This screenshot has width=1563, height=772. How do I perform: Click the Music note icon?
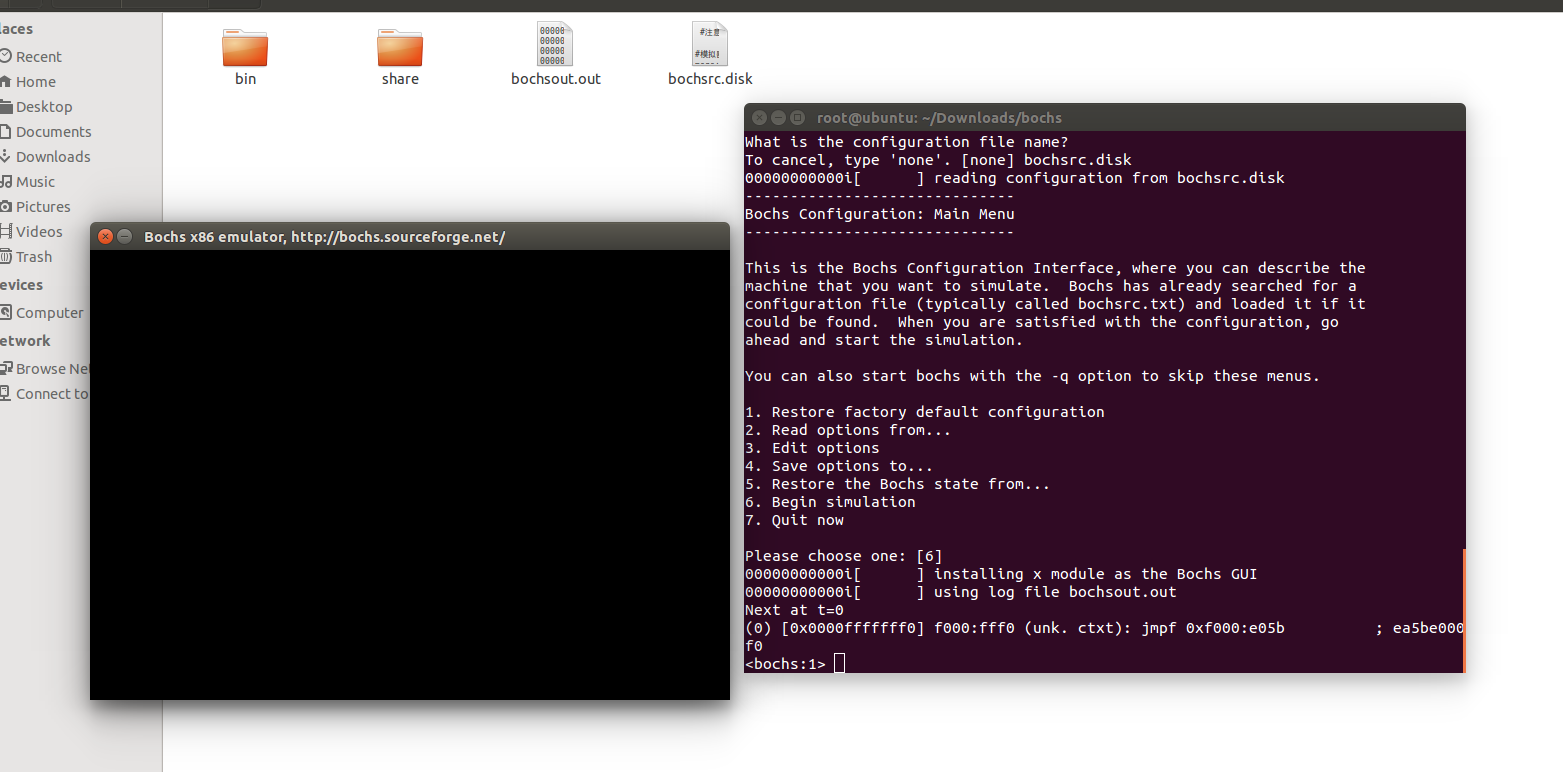coord(5,182)
